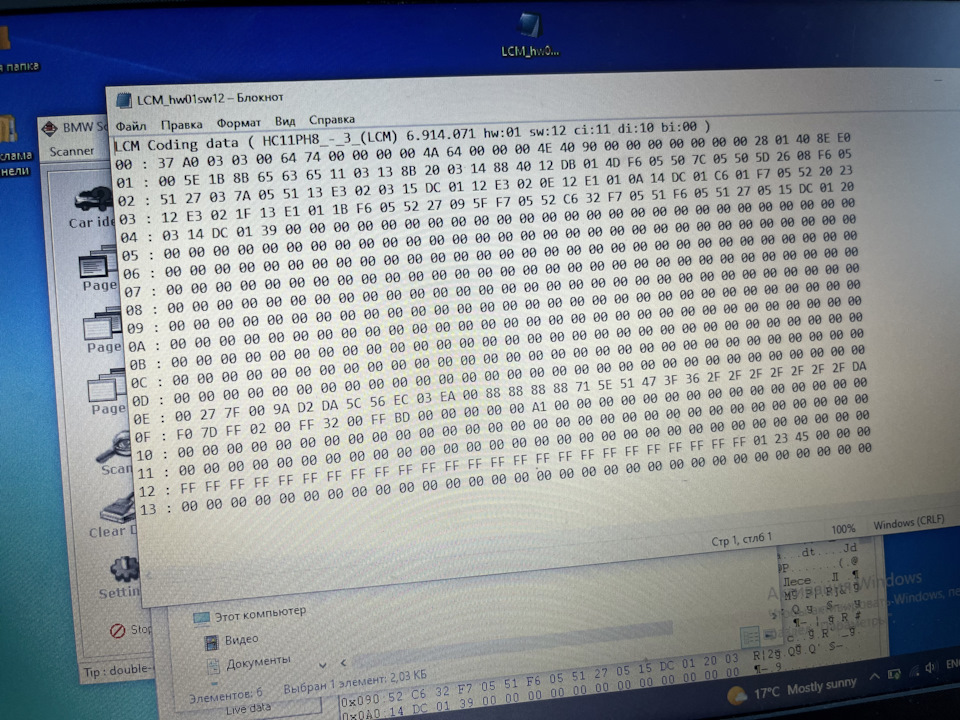Click the details view icon in Explorer
Screen dimensions: 960x720
749,637
